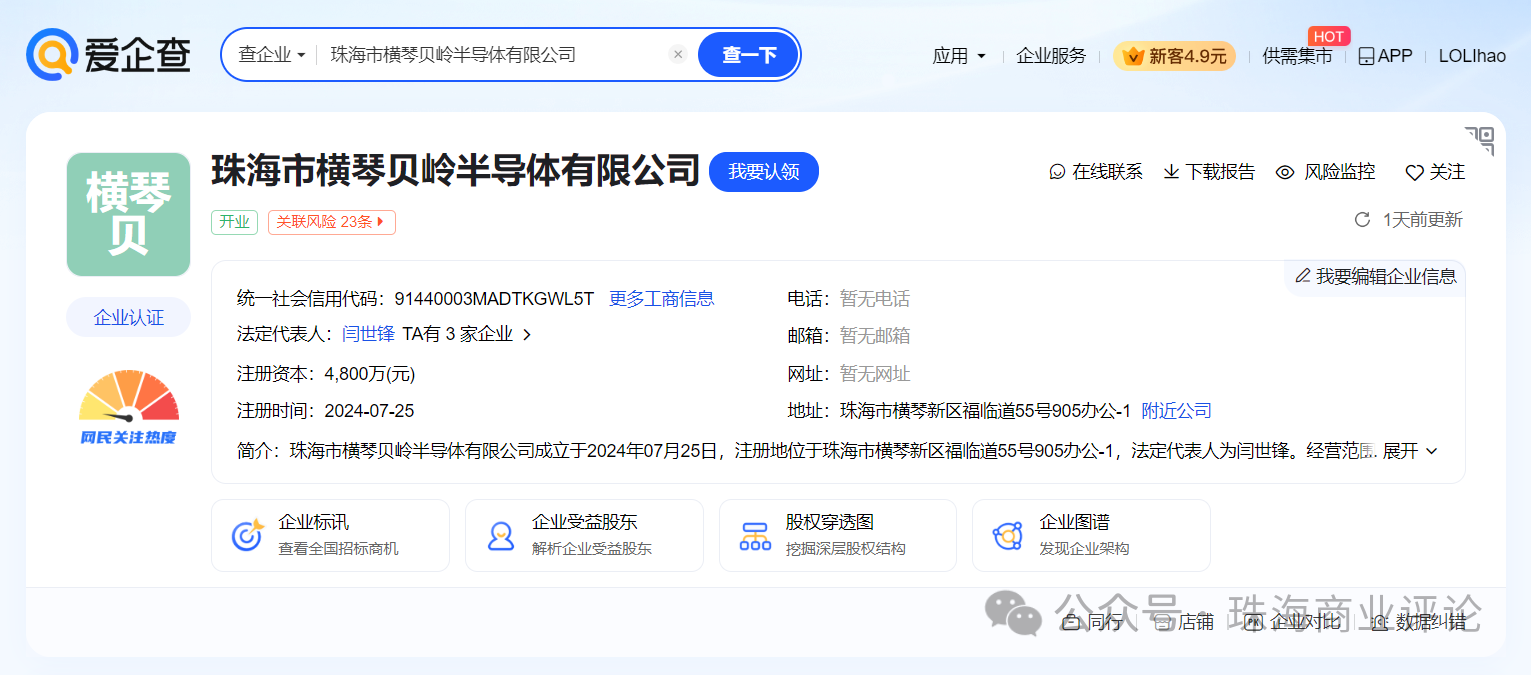The height and width of the screenshot is (675, 1531).
Task: Expand the TA有3家企业 chevron
Action: 527,335
